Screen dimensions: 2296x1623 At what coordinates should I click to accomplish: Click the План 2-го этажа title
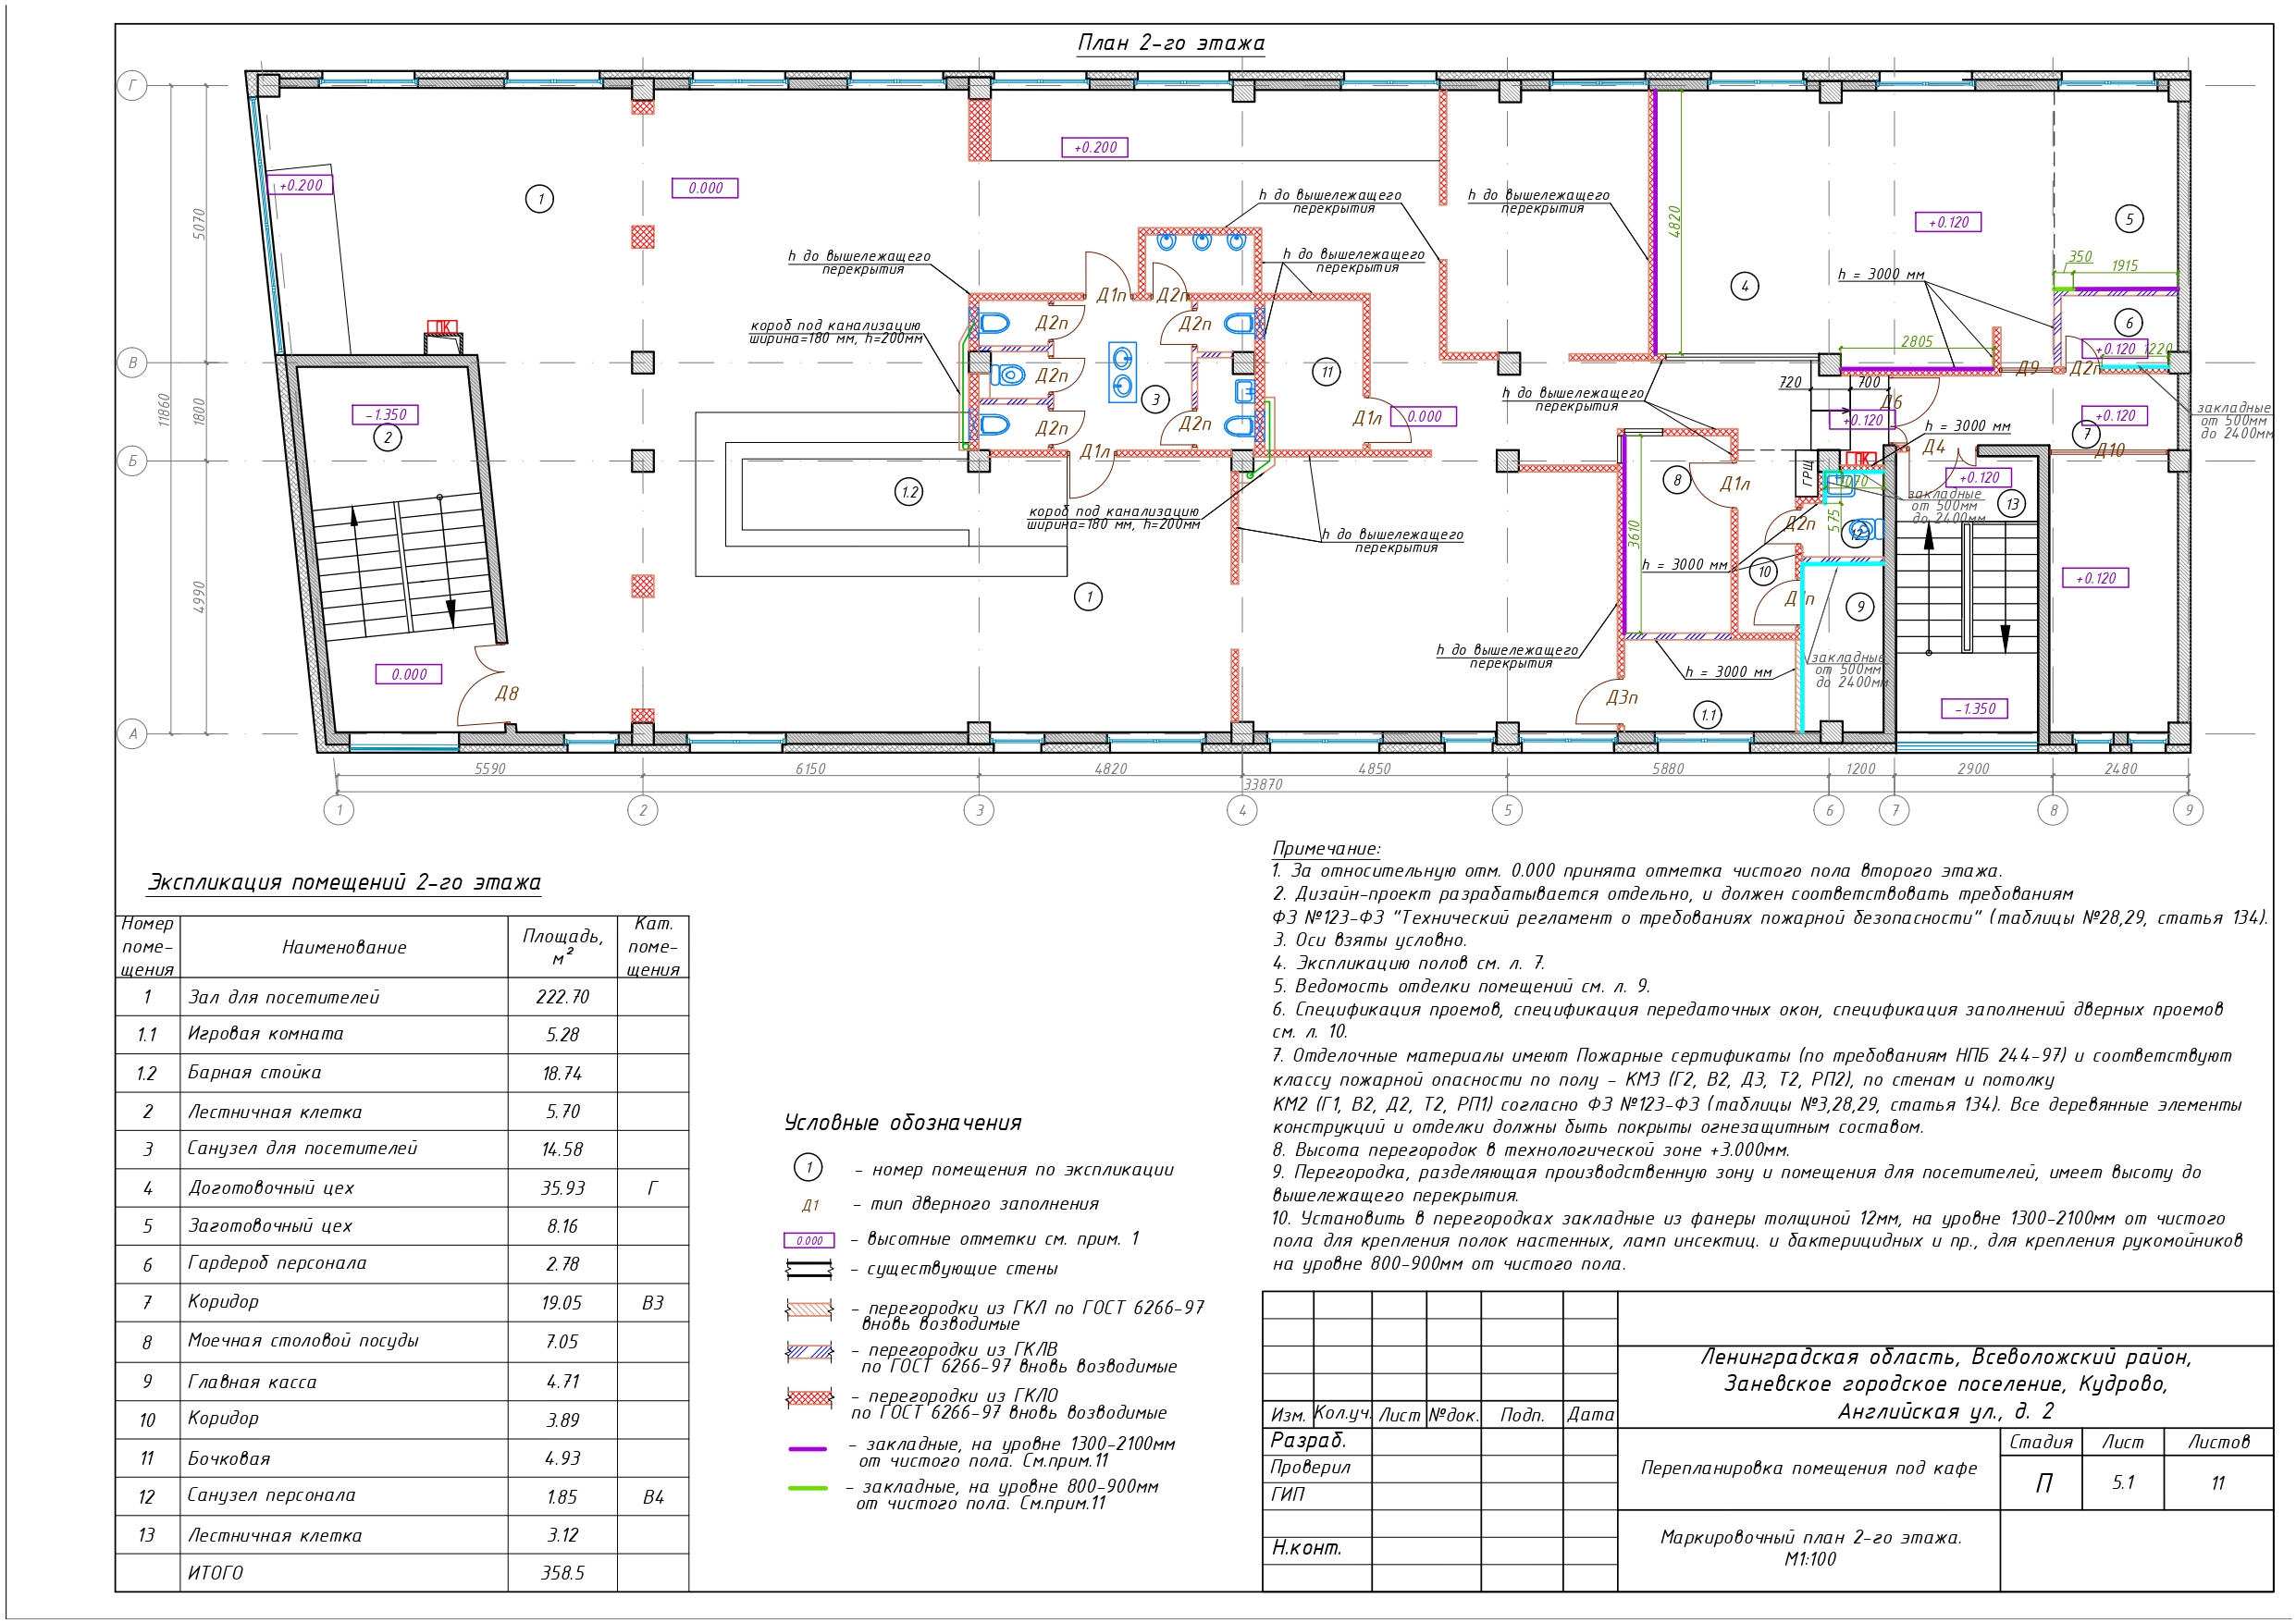point(1170,43)
